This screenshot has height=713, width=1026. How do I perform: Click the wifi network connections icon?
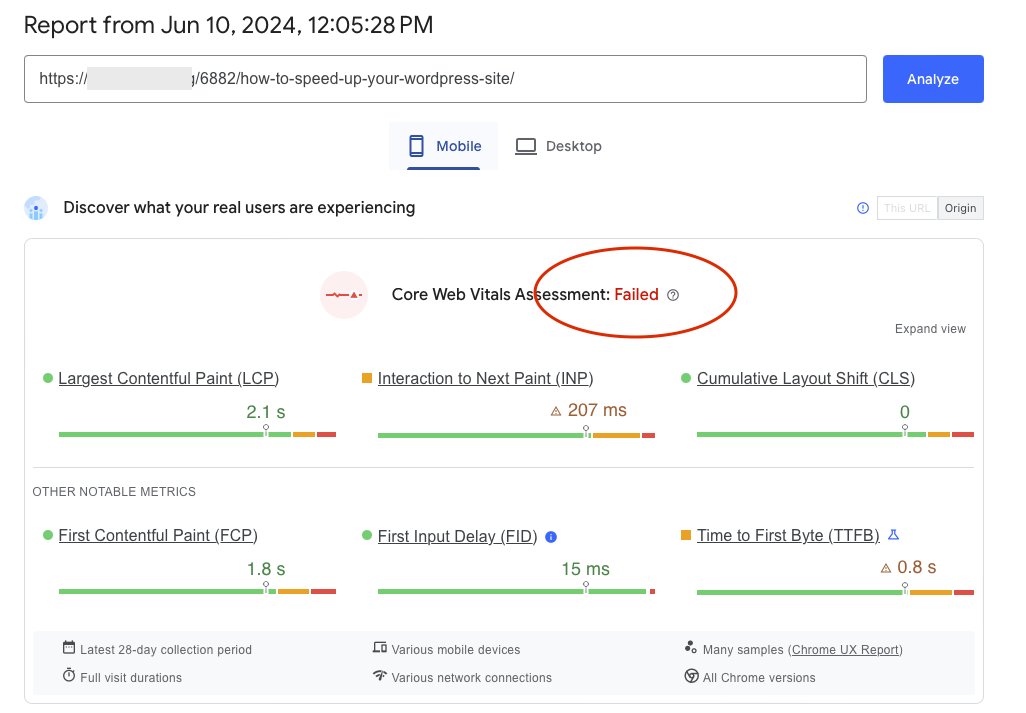[x=380, y=675]
